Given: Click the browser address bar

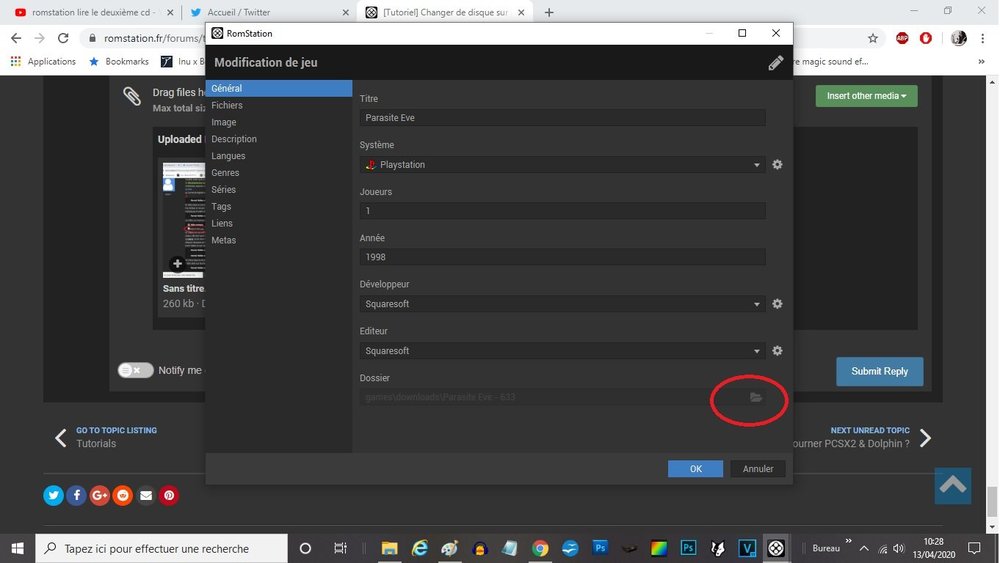Looking at the screenshot, I should 153,38.
